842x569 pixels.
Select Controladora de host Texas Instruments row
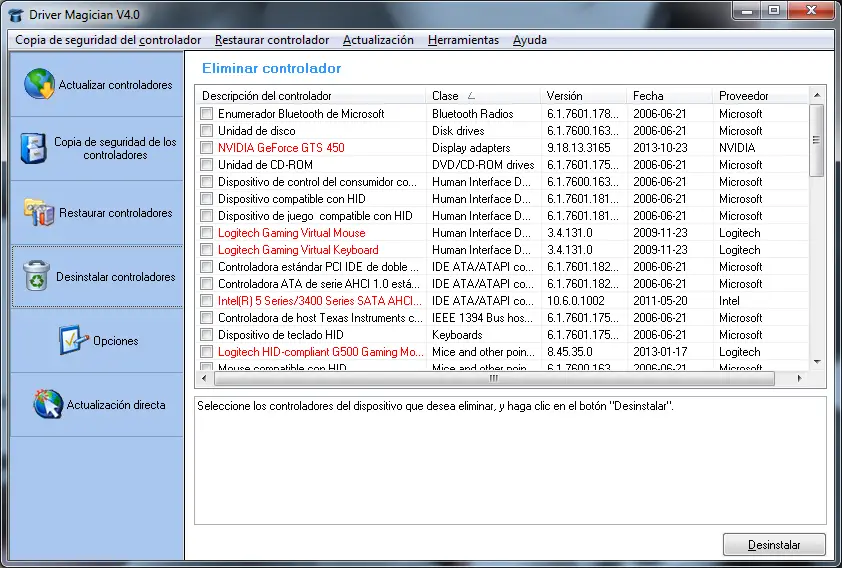pyautogui.click(x=502, y=318)
